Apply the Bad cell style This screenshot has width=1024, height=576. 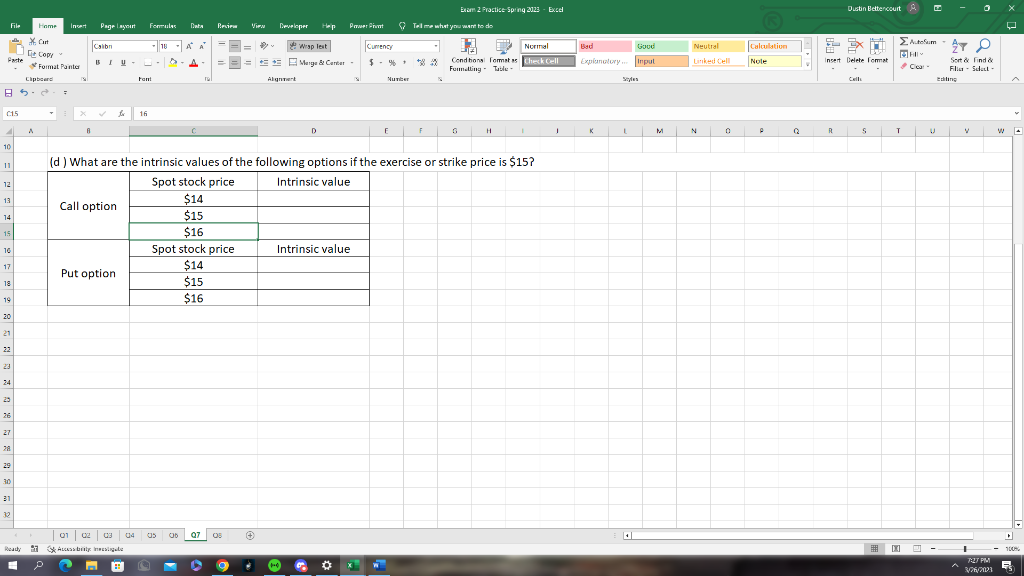pos(605,46)
